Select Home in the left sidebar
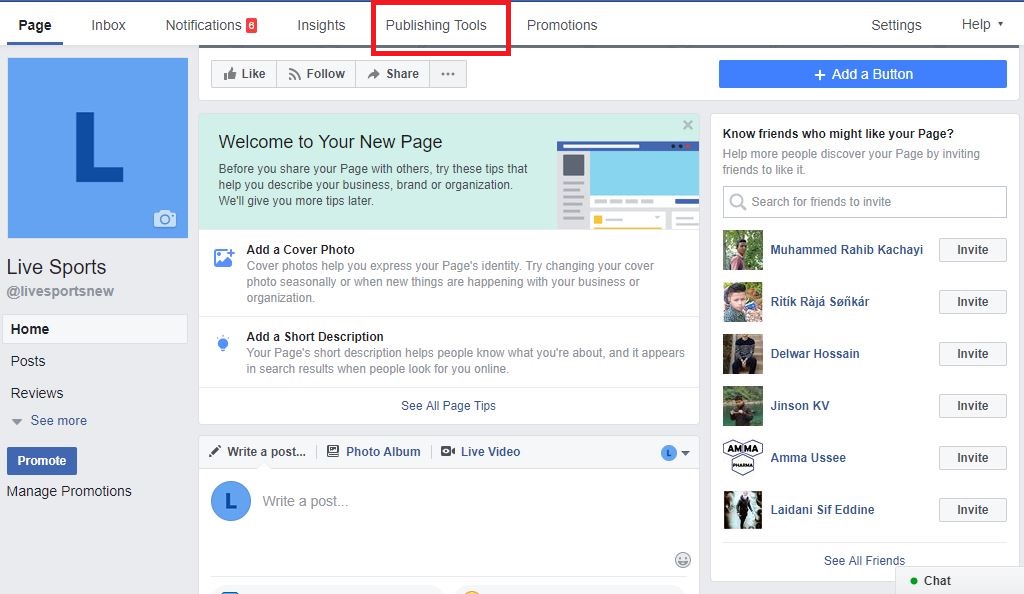Screen dimensions: 1024x594 click(95, 329)
